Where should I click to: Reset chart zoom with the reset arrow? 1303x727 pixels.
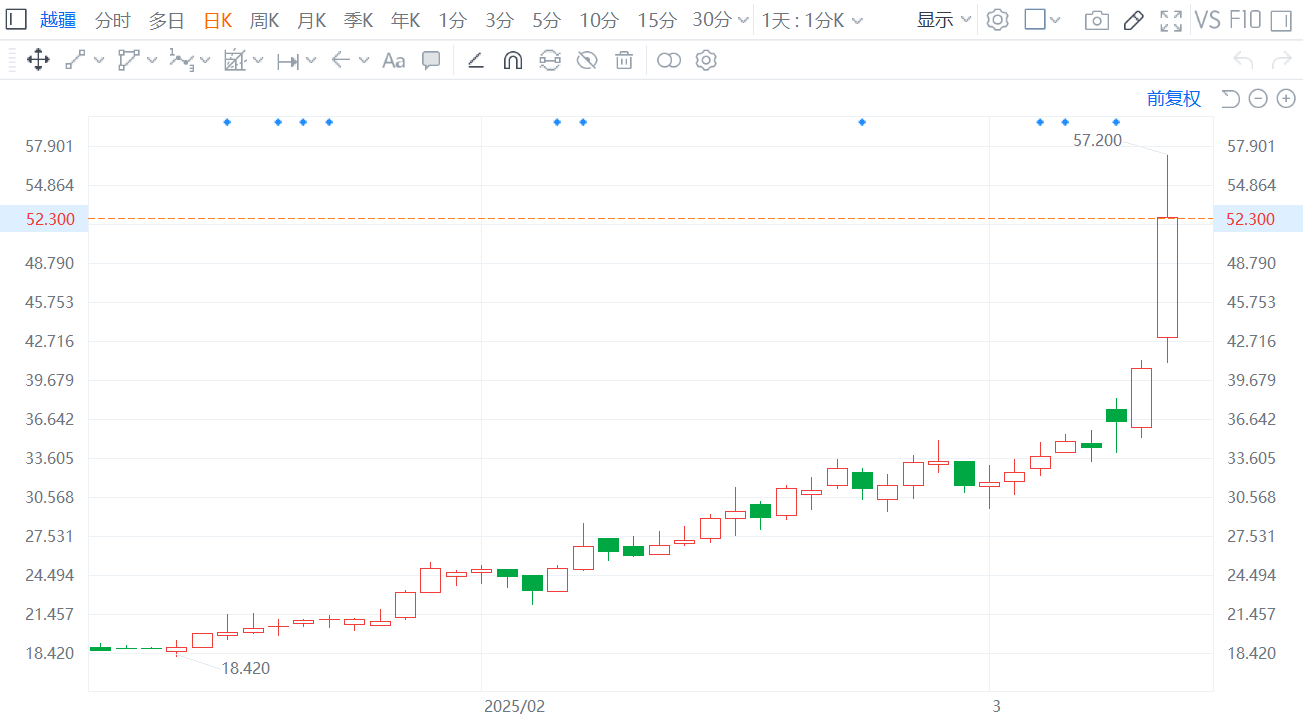tap(1231, 98)
